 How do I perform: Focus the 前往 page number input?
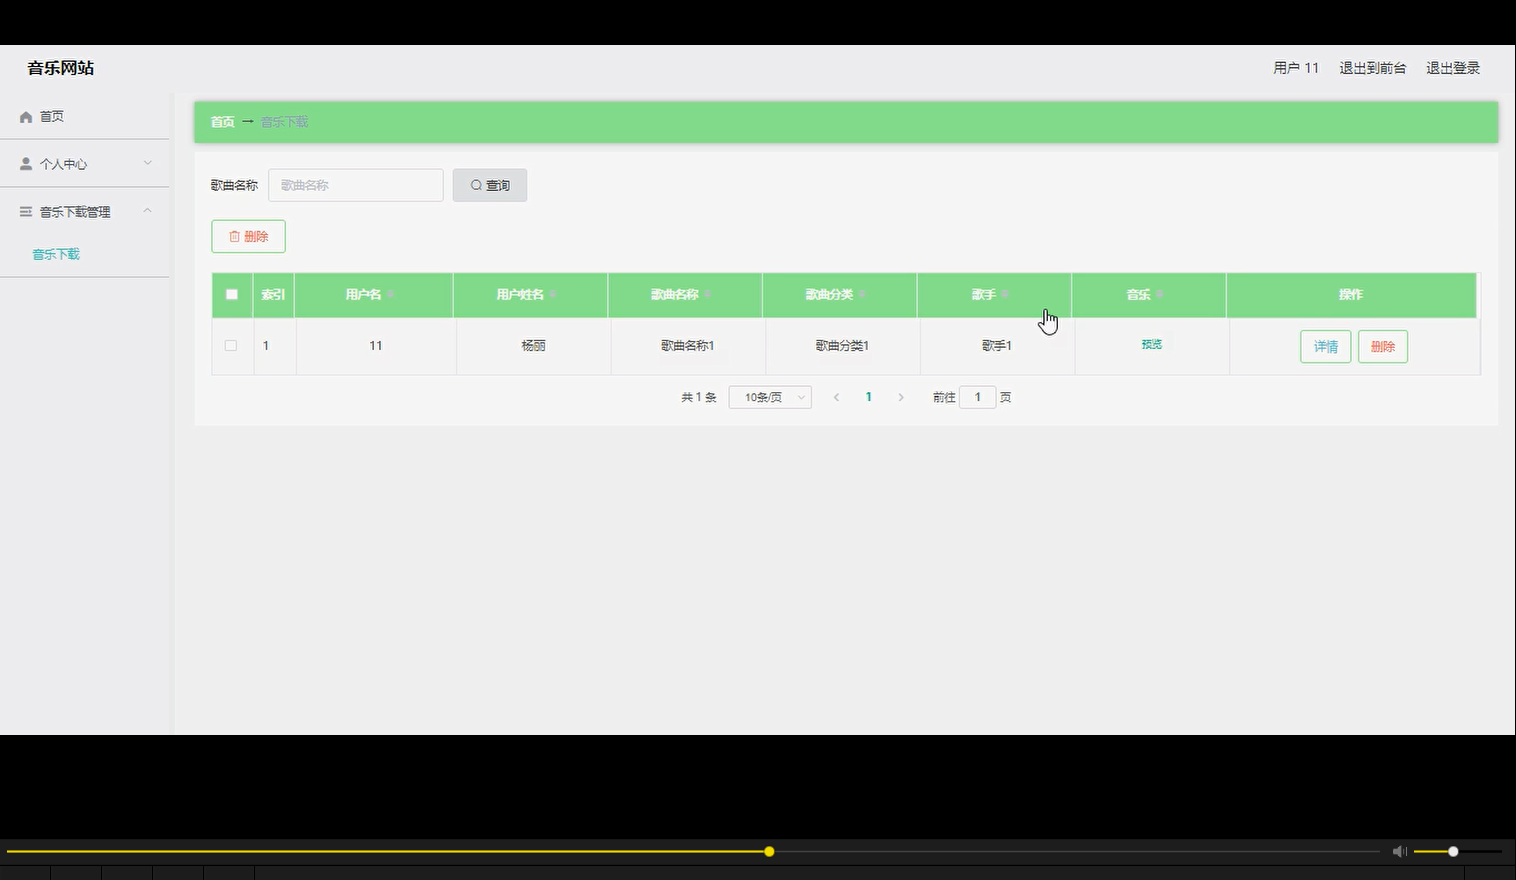[978, 397]
